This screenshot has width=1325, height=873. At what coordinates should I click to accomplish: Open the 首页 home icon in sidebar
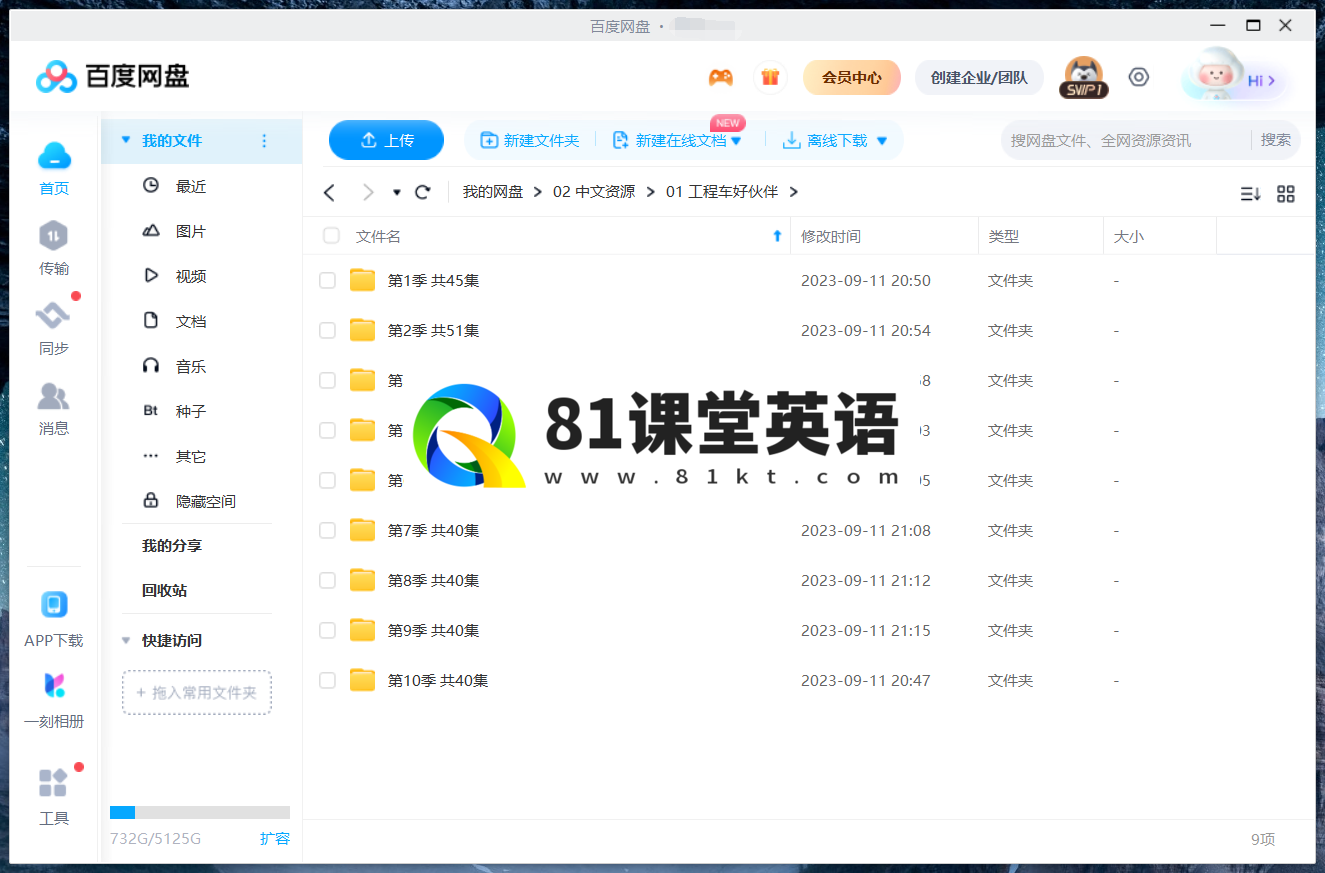54,168
